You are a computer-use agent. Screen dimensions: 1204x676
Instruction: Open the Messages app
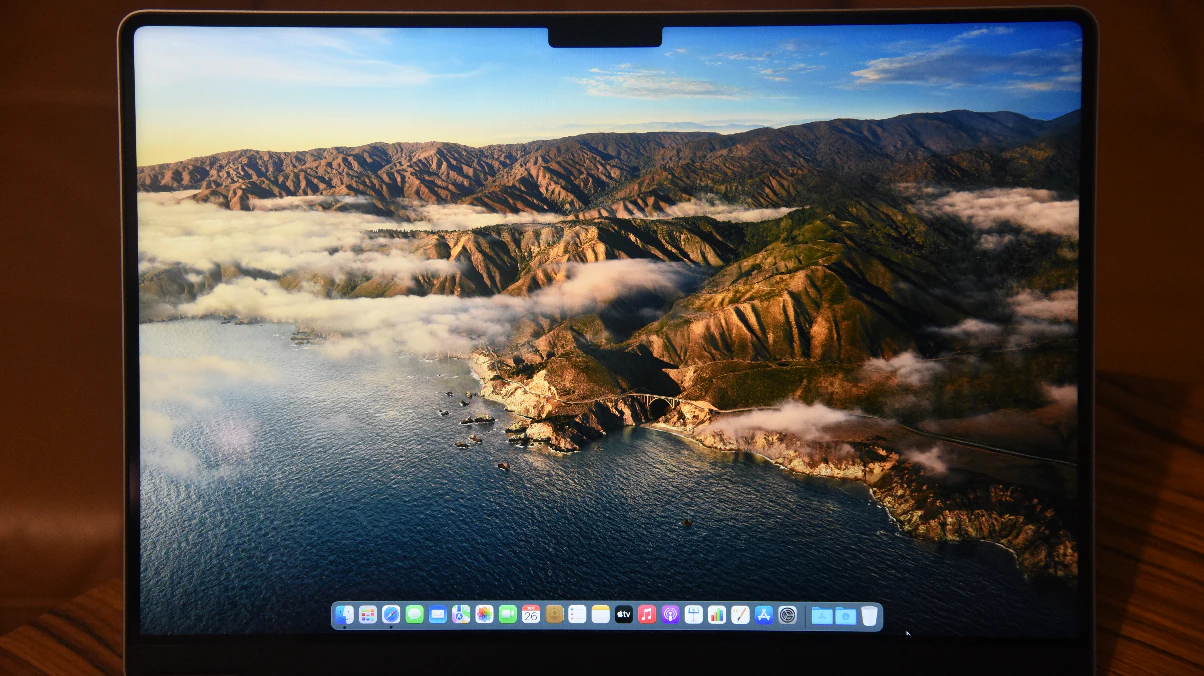tap(414, 615)
